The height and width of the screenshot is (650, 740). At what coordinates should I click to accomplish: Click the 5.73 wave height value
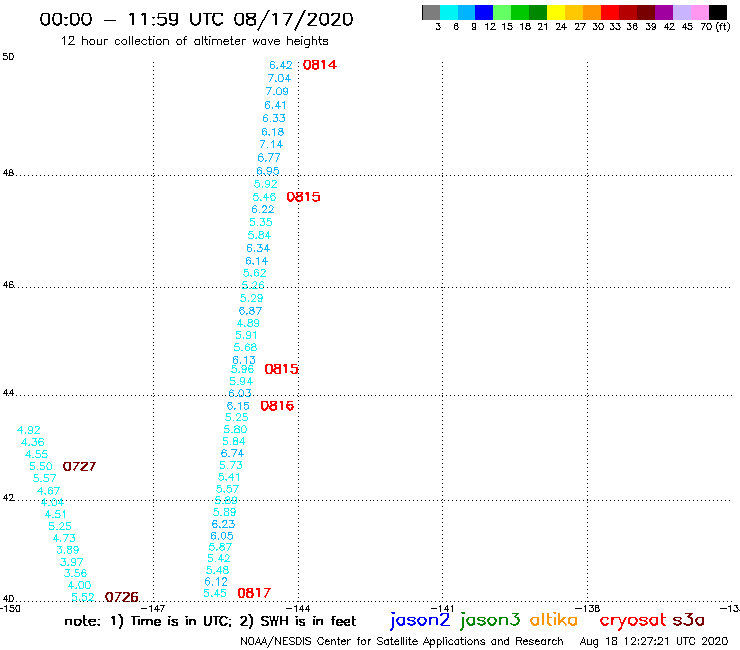click(x=231, y=465)
